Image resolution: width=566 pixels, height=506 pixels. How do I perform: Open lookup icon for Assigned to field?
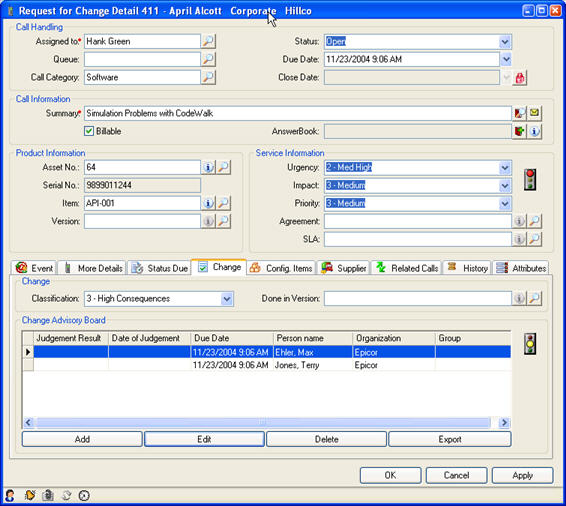208,41
